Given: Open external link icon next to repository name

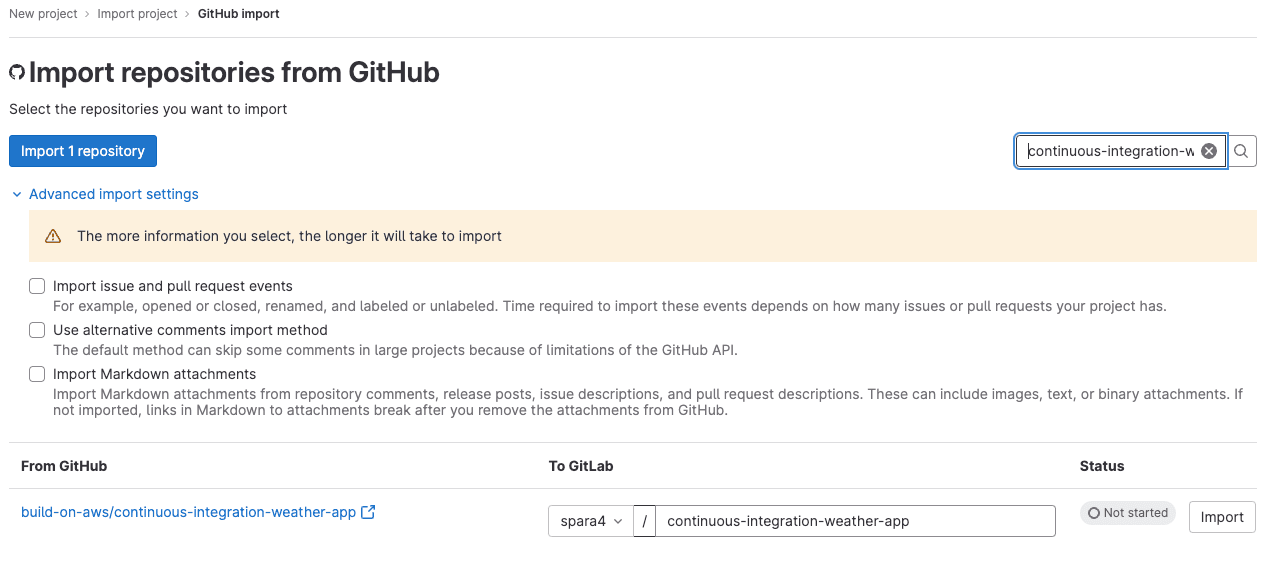Looking at the screenshot, I should click(368, 512).
